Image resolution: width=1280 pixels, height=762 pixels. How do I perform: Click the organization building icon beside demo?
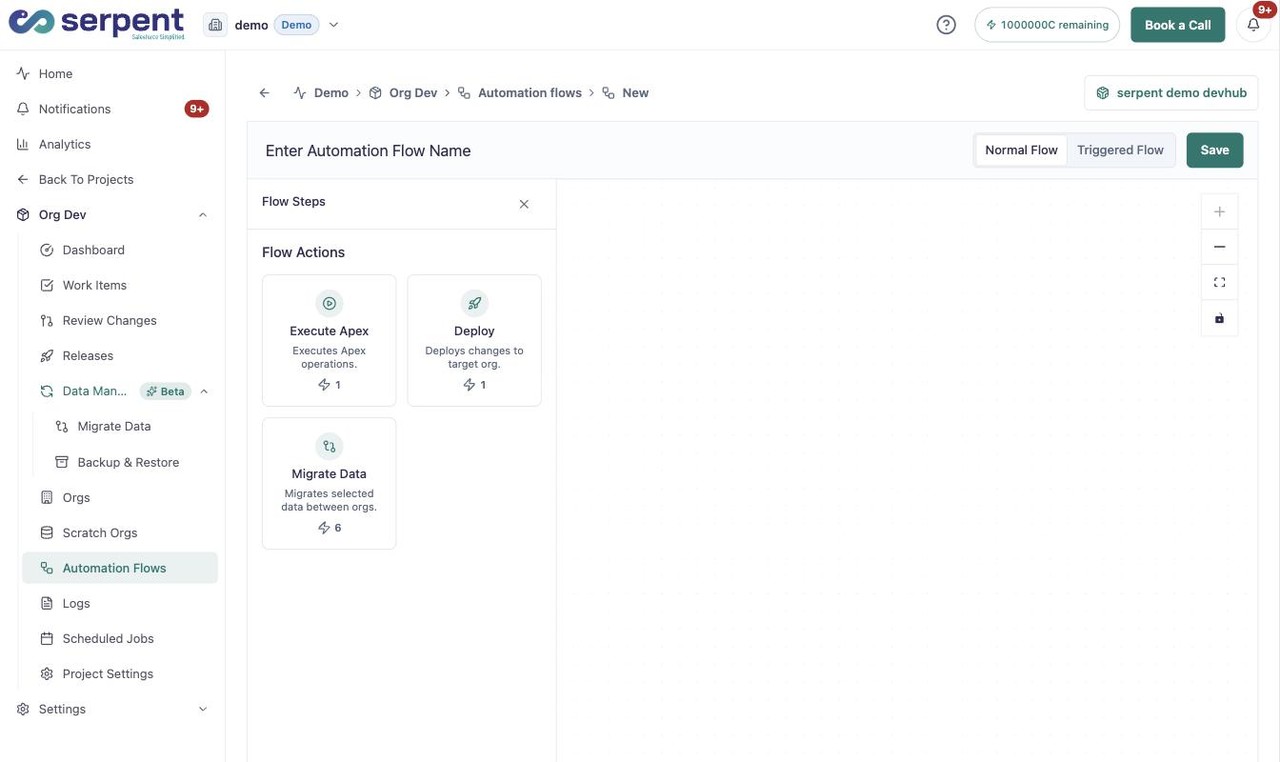tap(215, 25)
